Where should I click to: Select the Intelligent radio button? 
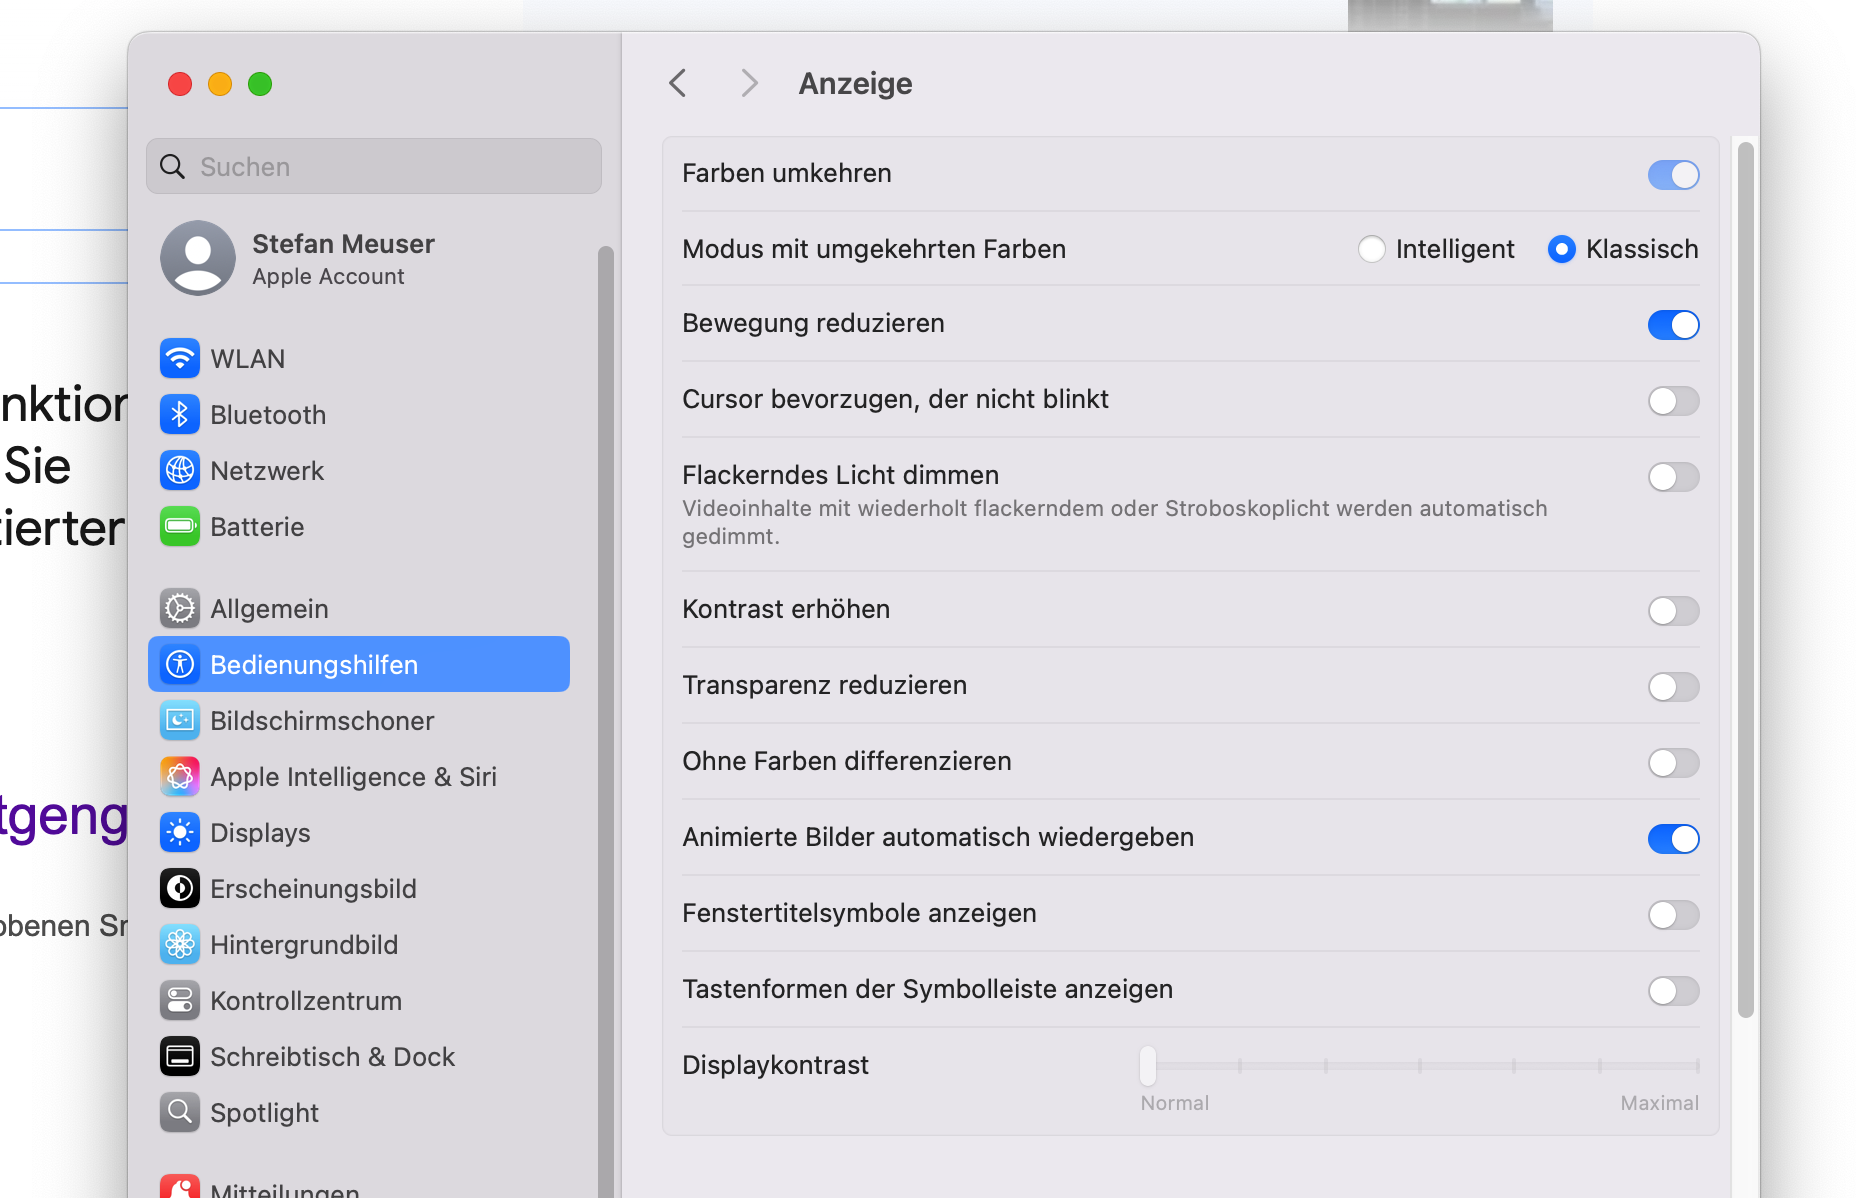[1372, 249]
